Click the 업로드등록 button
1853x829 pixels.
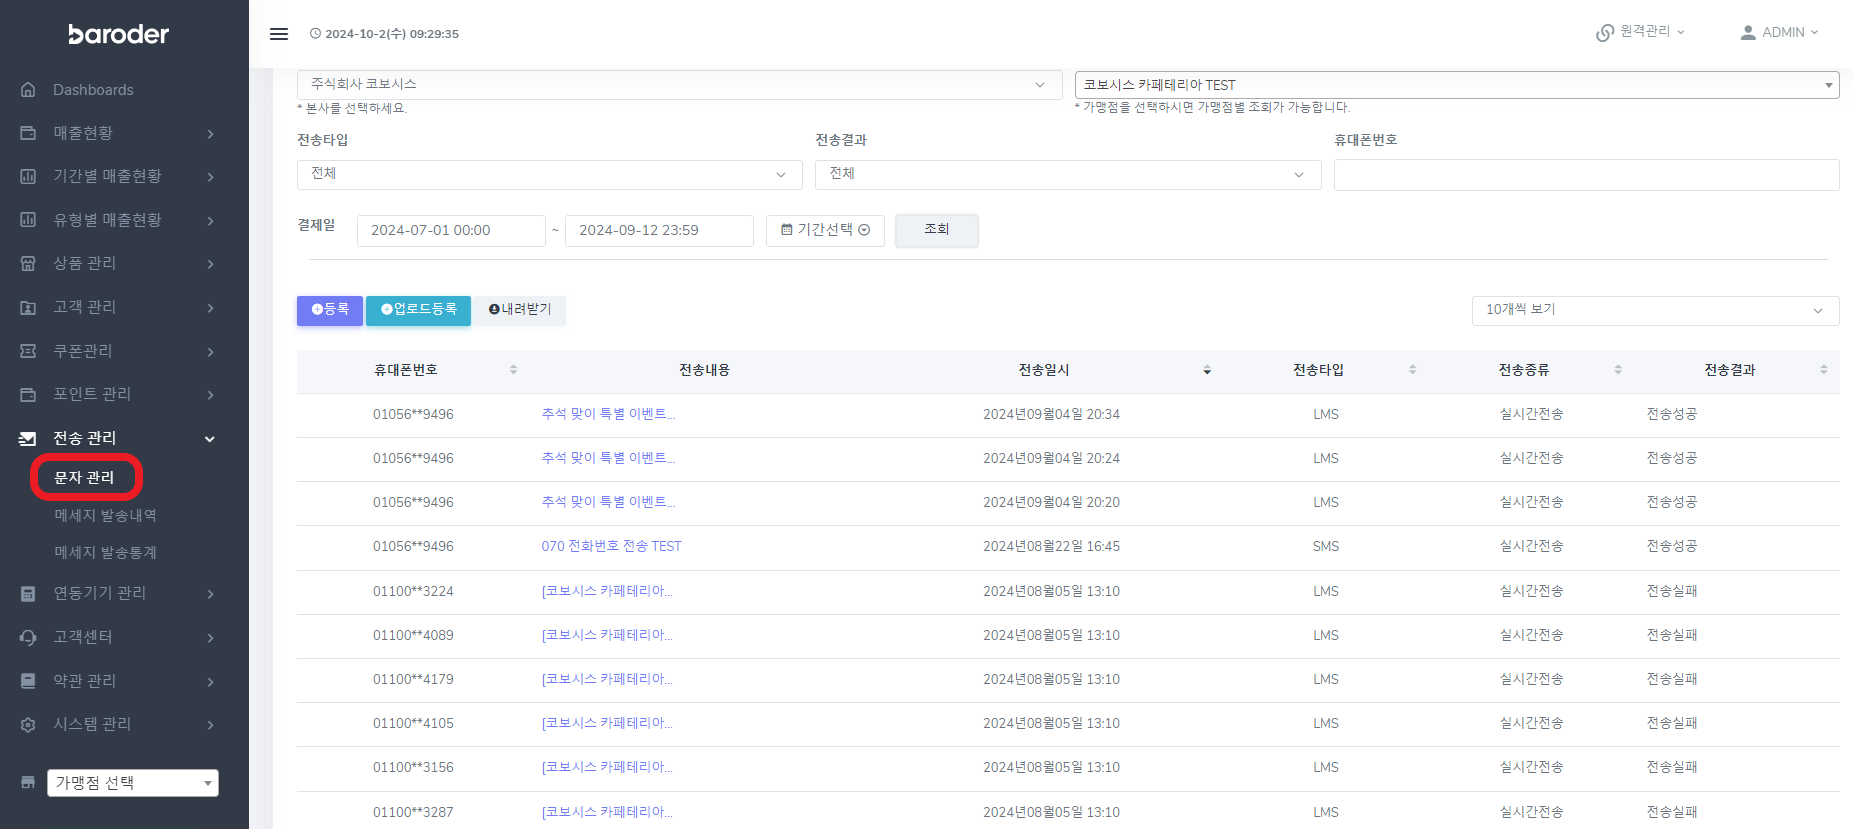[x=418, y=310]
